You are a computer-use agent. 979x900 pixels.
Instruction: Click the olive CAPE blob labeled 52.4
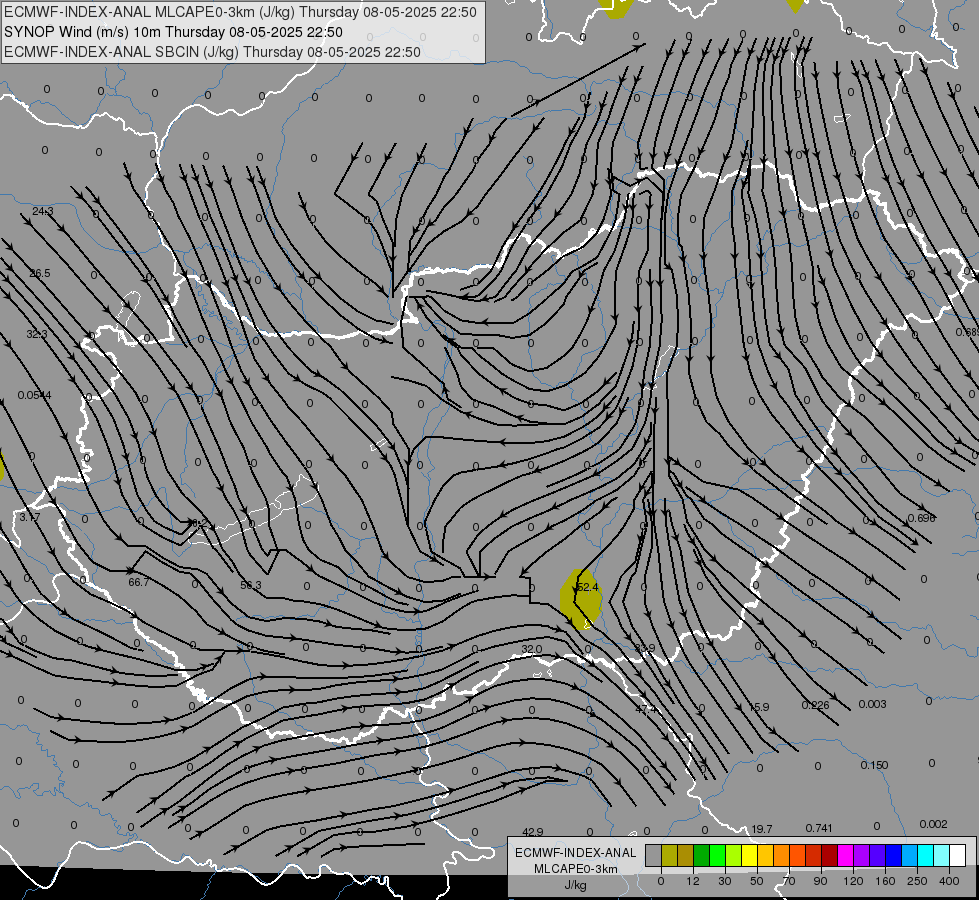coord(581,600)
